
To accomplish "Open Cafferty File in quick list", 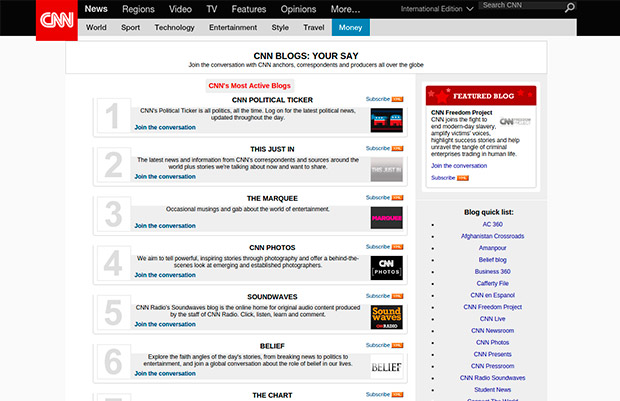I will [492, 284].
